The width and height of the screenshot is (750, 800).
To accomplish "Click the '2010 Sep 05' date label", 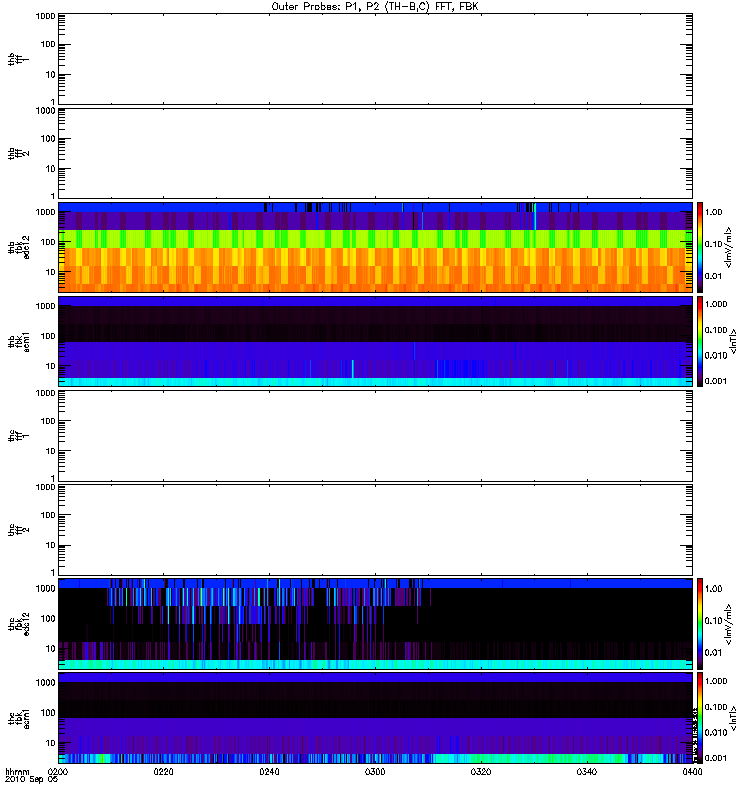I will tap(31, 780).
